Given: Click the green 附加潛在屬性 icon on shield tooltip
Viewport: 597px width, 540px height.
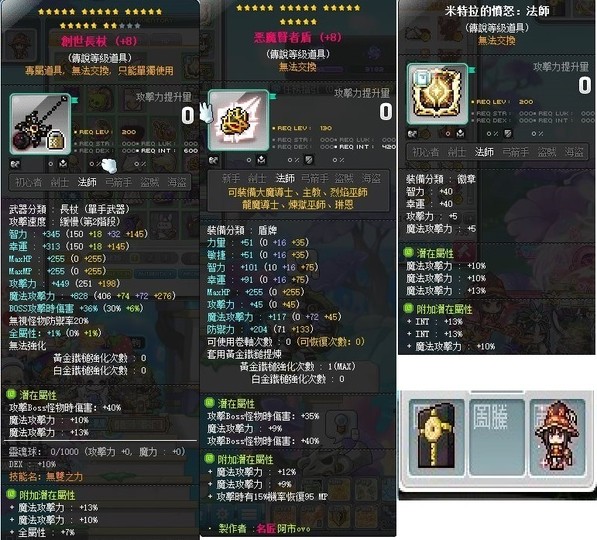Looking at the screenshot, I should [209, 458].
